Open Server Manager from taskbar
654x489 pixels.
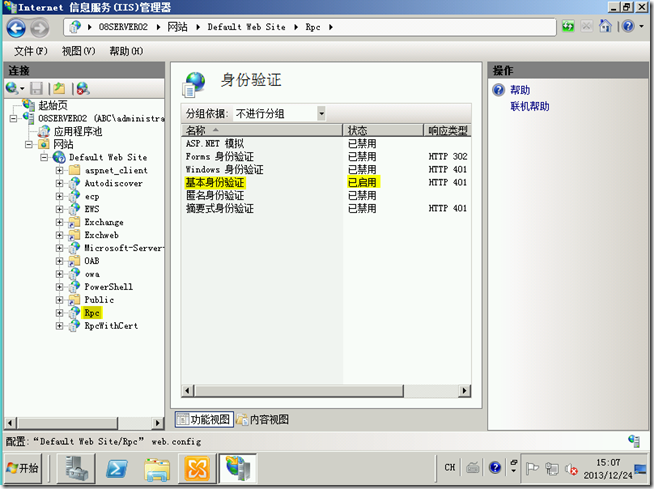(x=76, y=468)
